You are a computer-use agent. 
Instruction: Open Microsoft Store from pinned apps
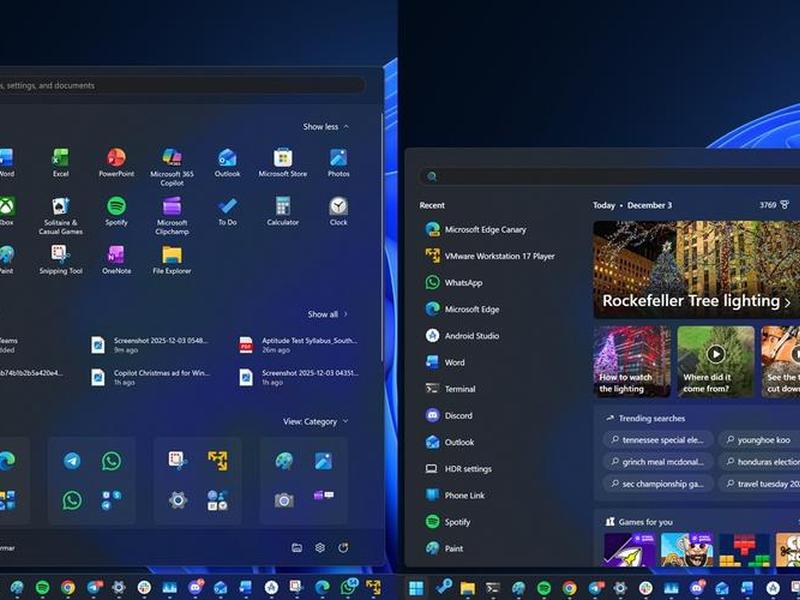283,163
